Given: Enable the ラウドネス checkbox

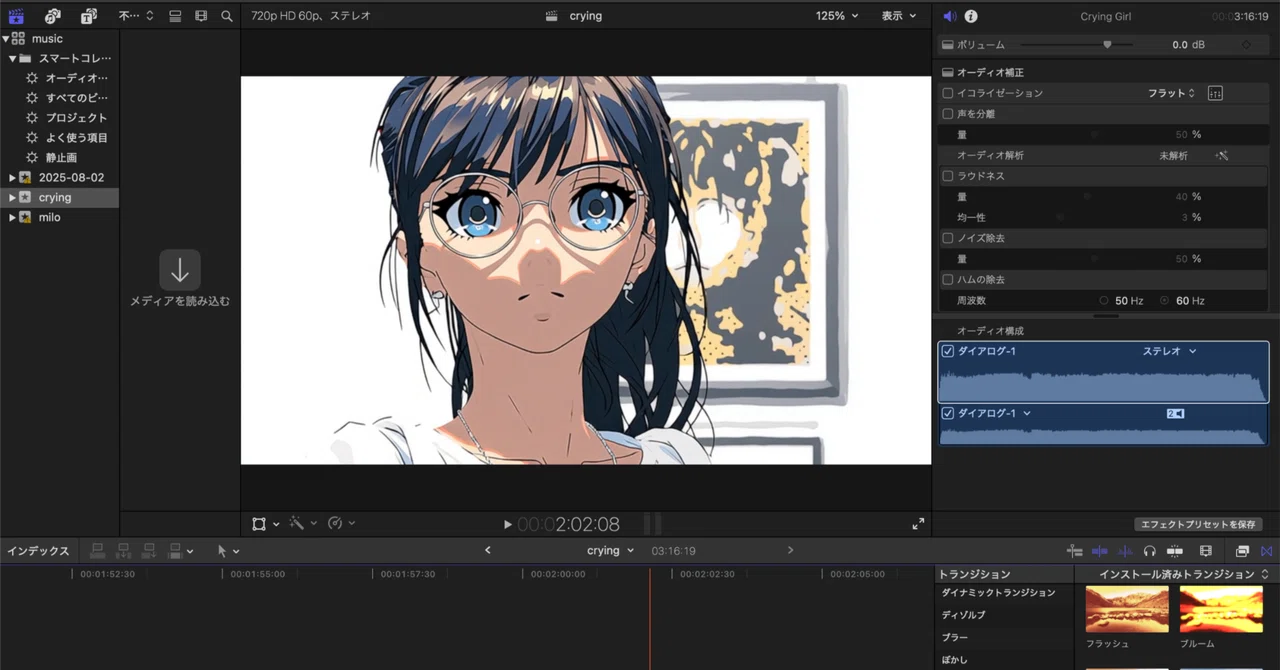Looking at the screenshot, I should [948, 176].
